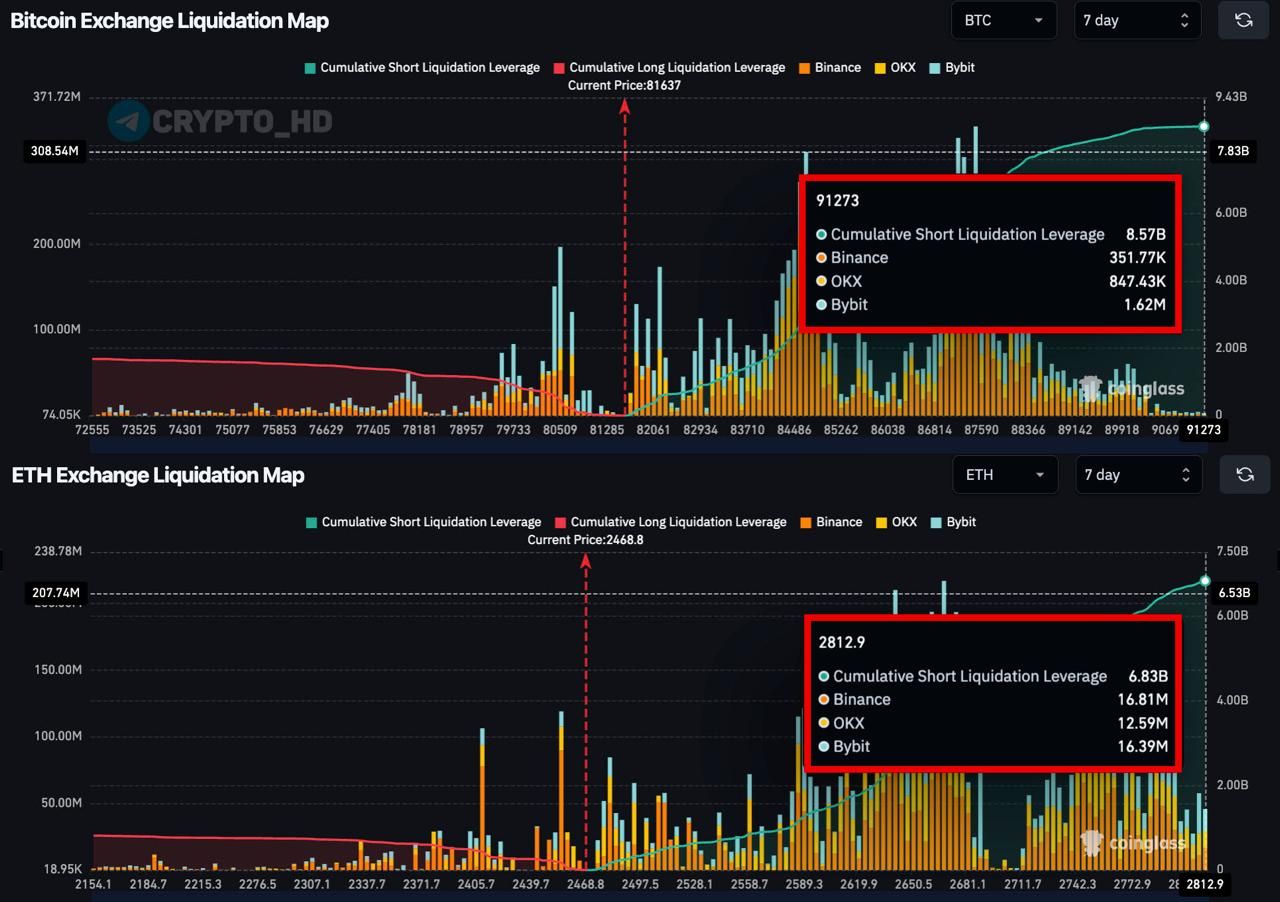This screenshot has height=902, width=1280.
Task: Click the endpoint dot of ETH cumulative short line
Action: click(x=1205, y=581)
